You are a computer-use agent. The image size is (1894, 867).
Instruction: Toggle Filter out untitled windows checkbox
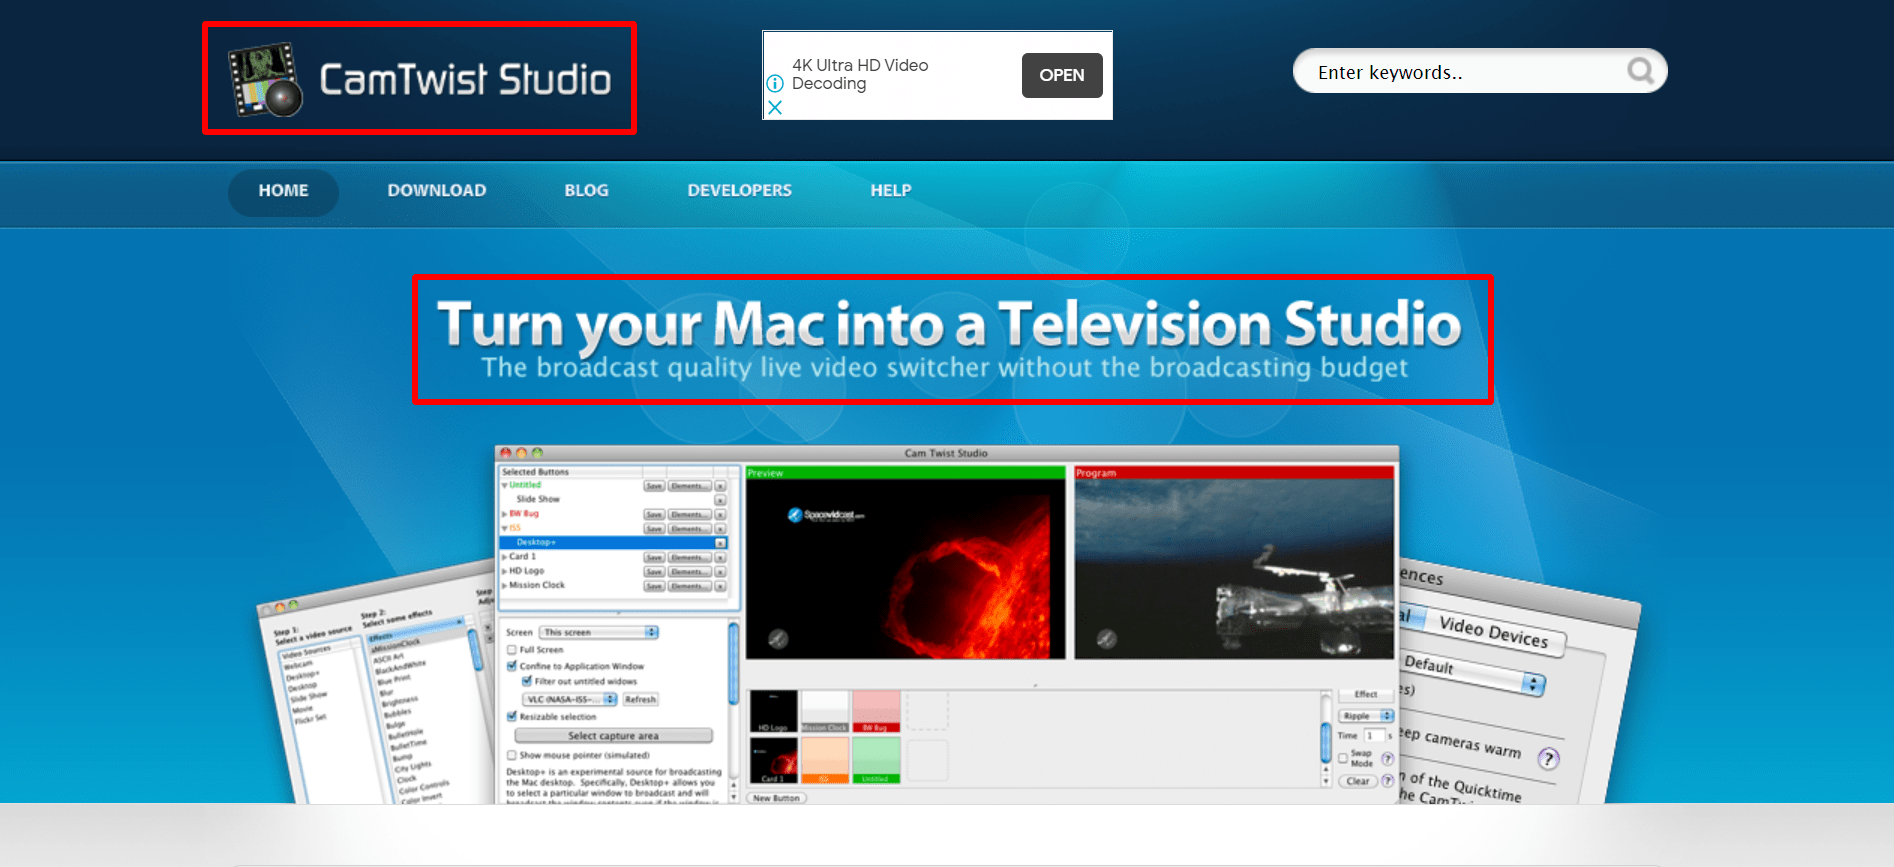[x=526, y=681]
